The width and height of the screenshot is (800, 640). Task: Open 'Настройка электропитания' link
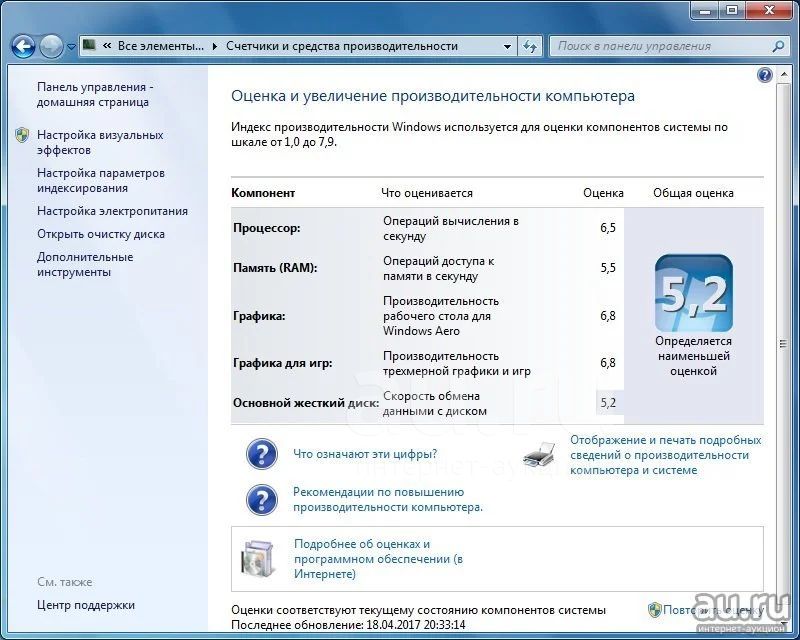(x=112, y=211)
